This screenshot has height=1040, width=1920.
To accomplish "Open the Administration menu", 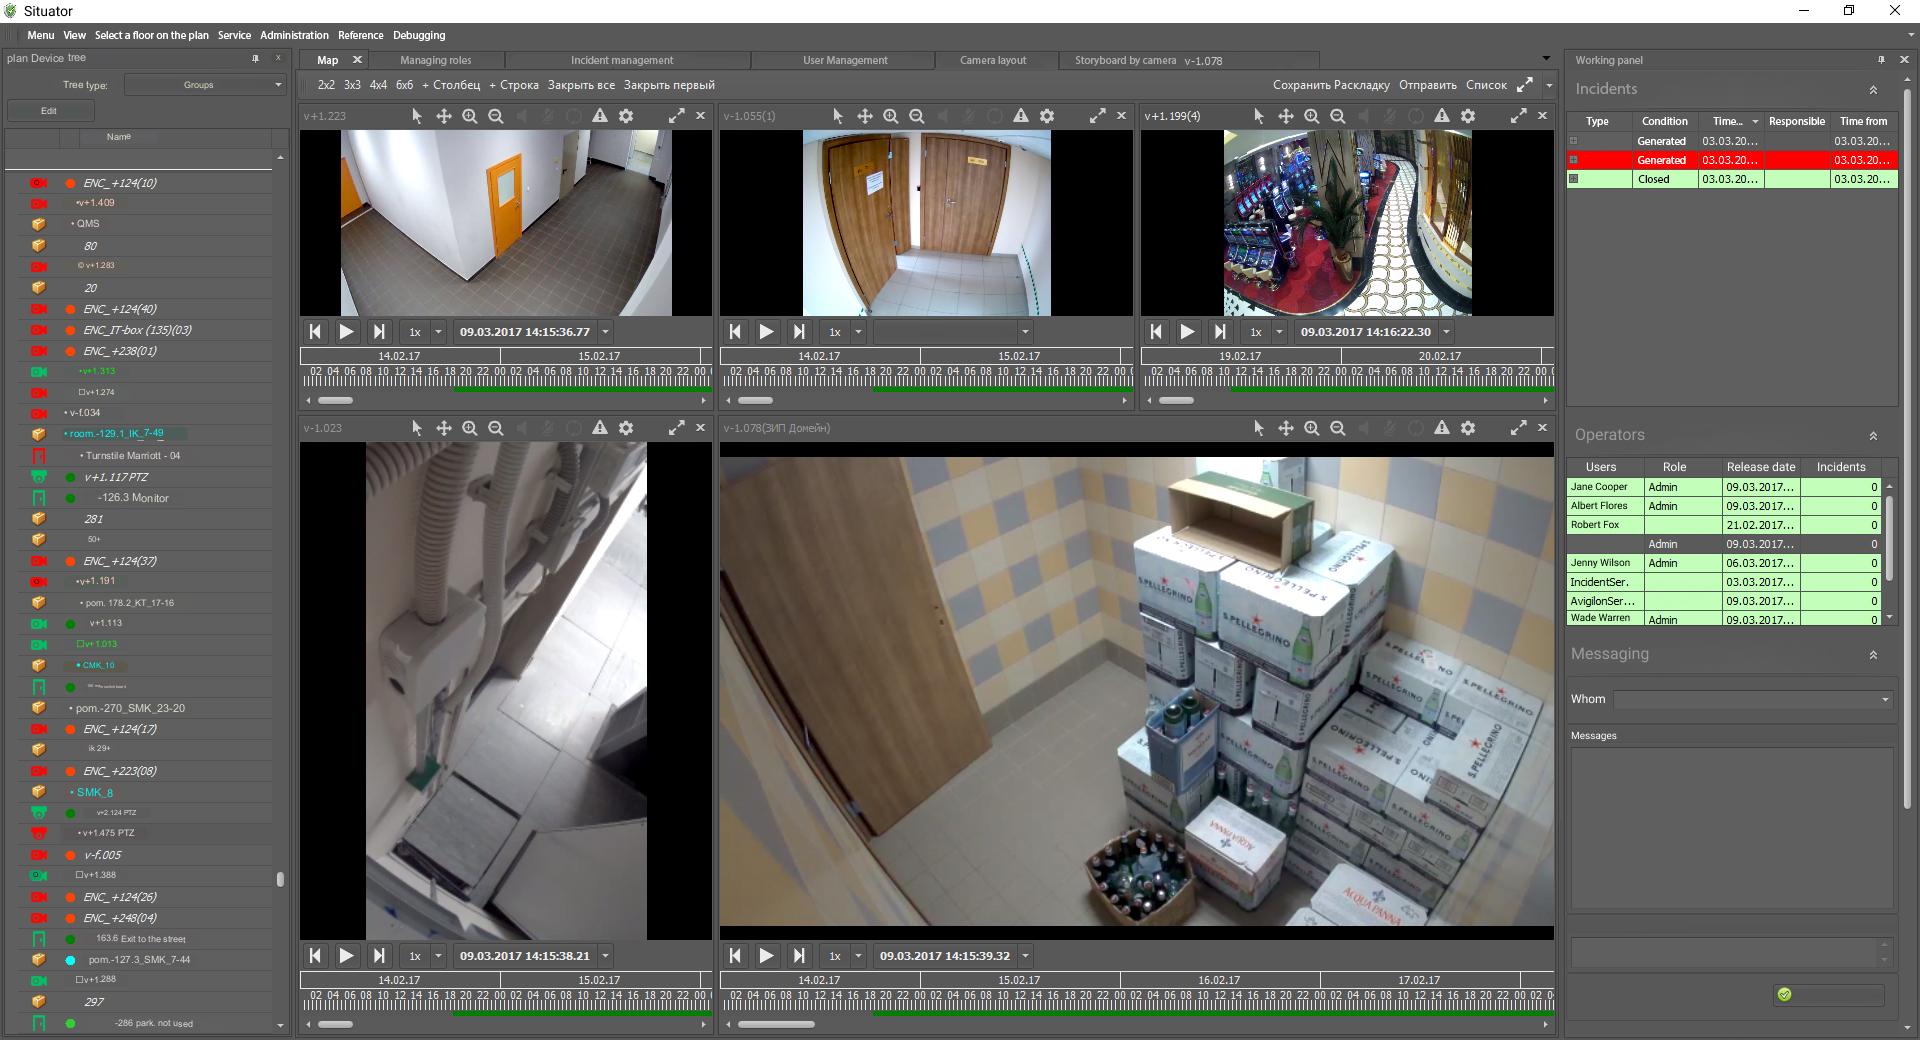I will click(294, 35).
